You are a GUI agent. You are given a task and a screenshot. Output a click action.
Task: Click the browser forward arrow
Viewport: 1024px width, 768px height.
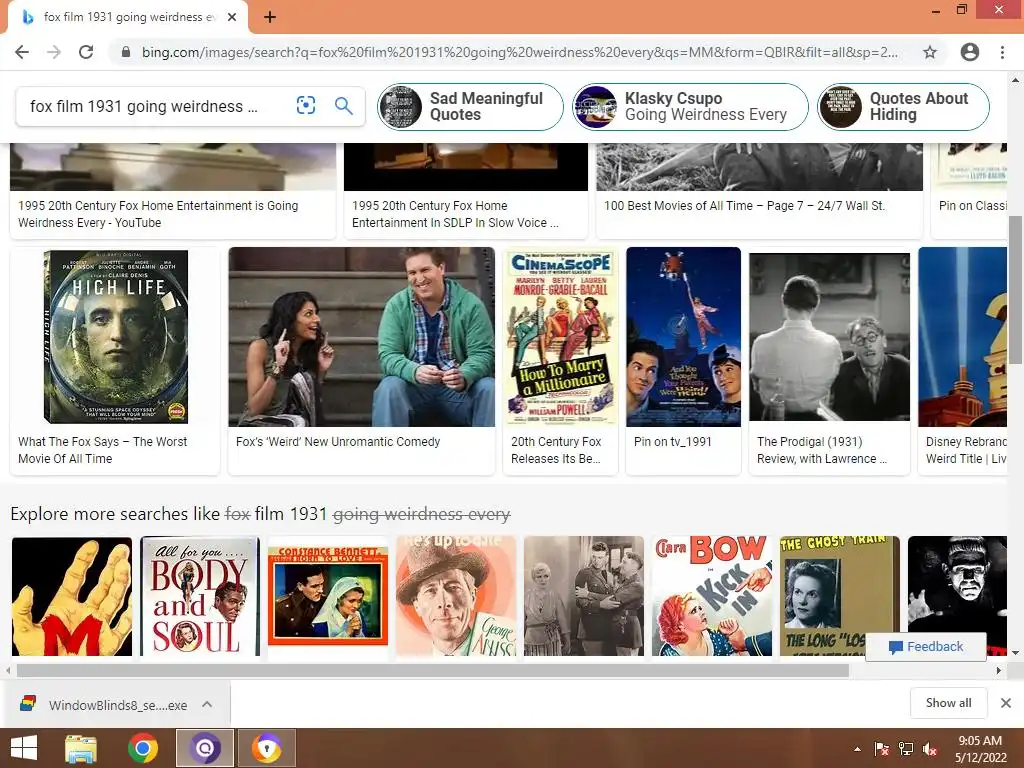(54, 52)
